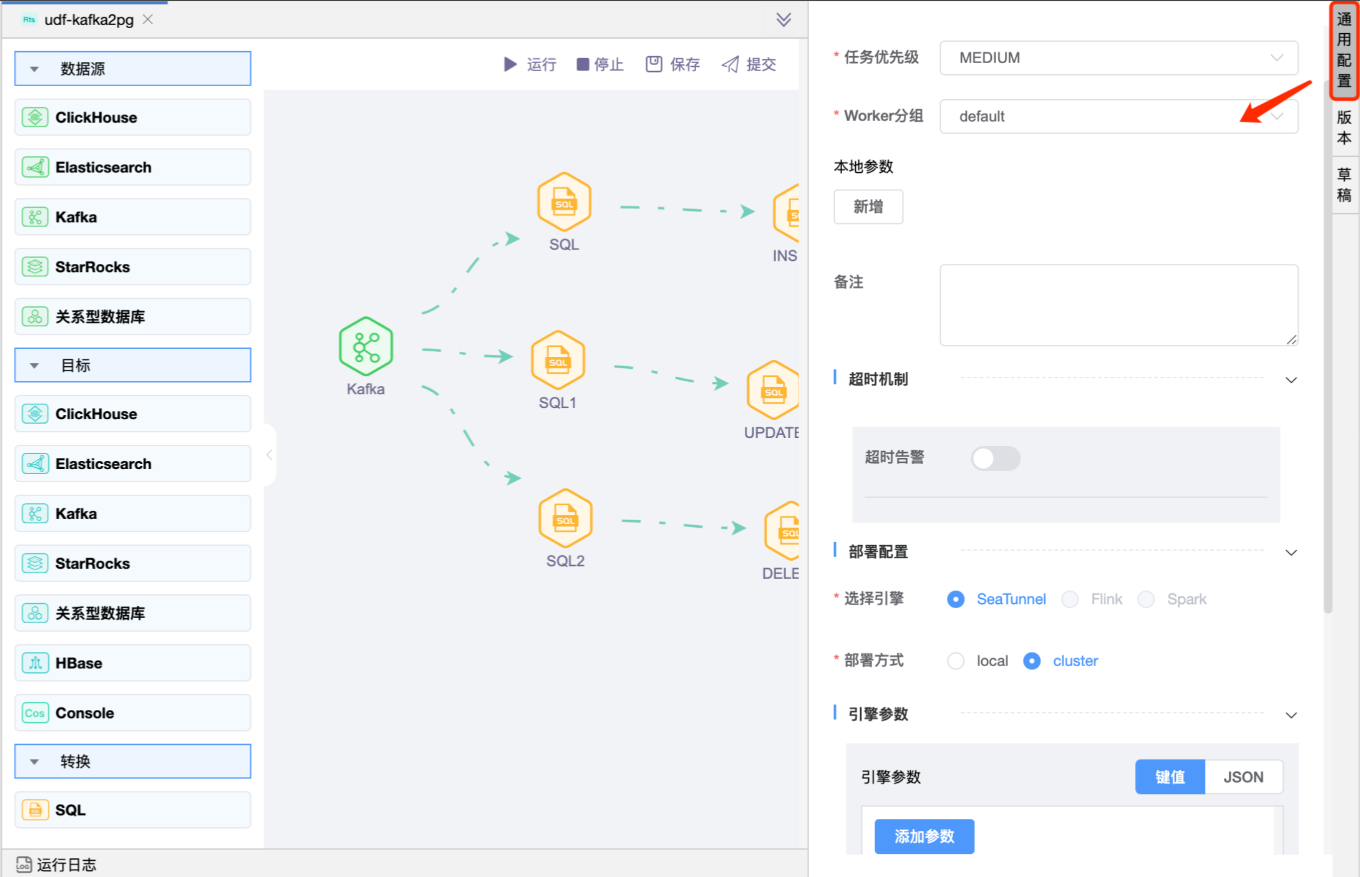
Task: Select the local deployment radio button
Action: pos(956,661)
